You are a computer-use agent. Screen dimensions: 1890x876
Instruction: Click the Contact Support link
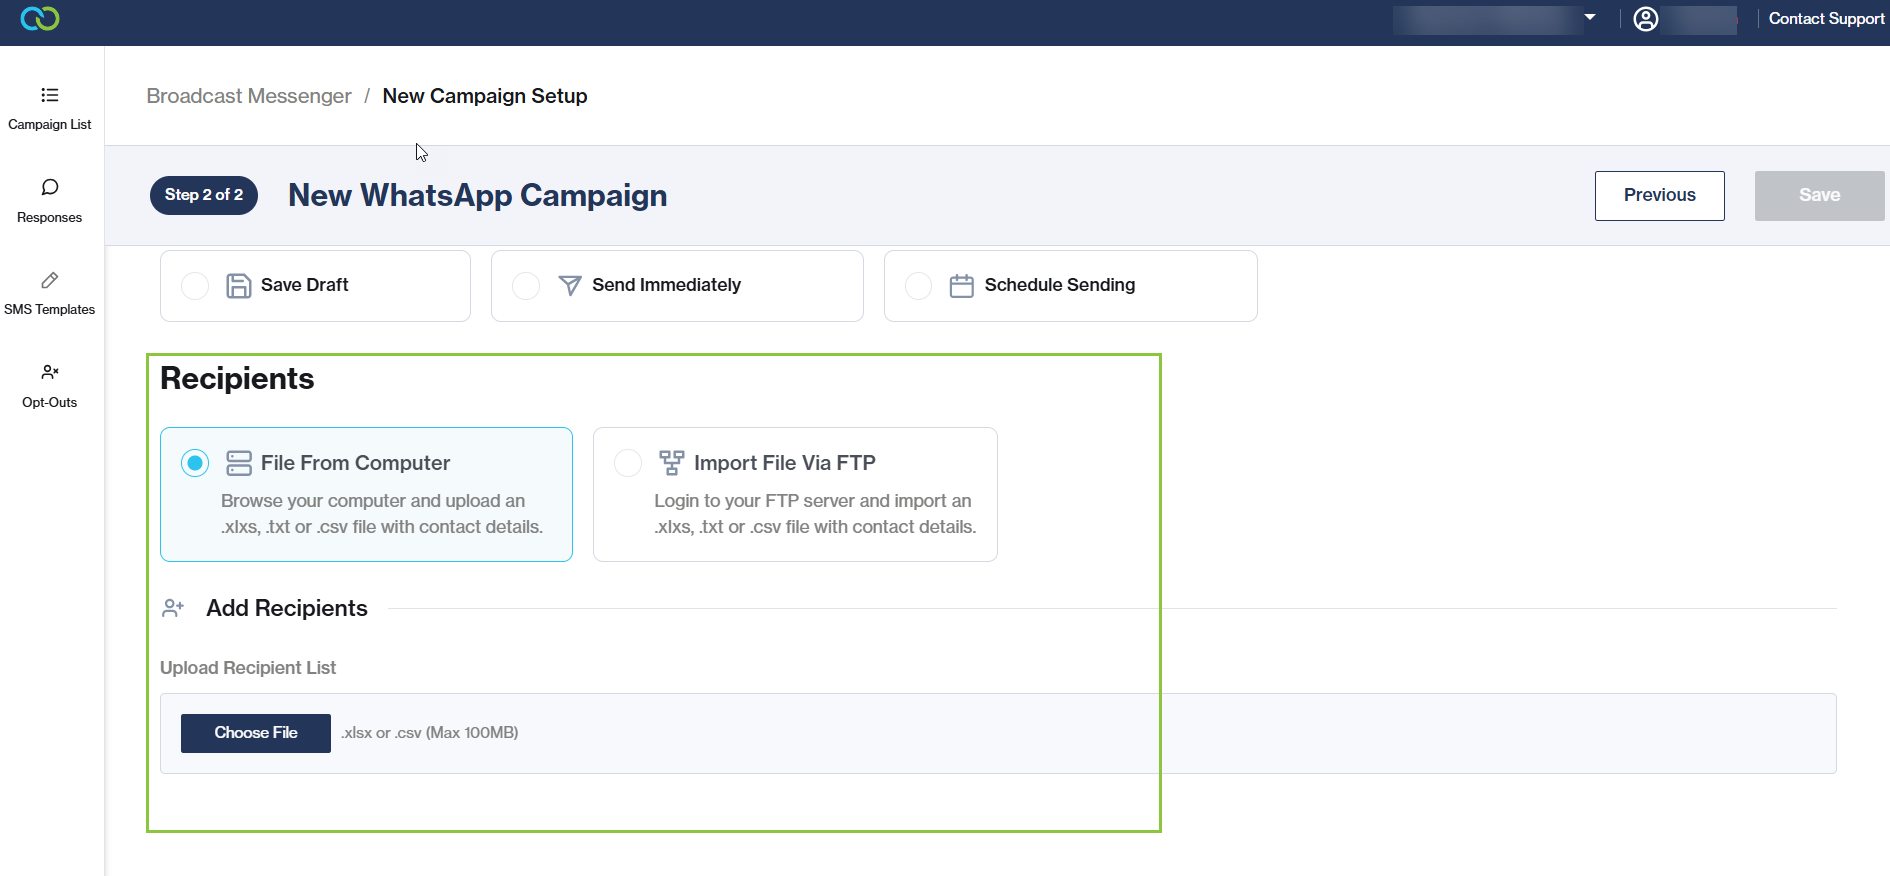(1826, 19)
